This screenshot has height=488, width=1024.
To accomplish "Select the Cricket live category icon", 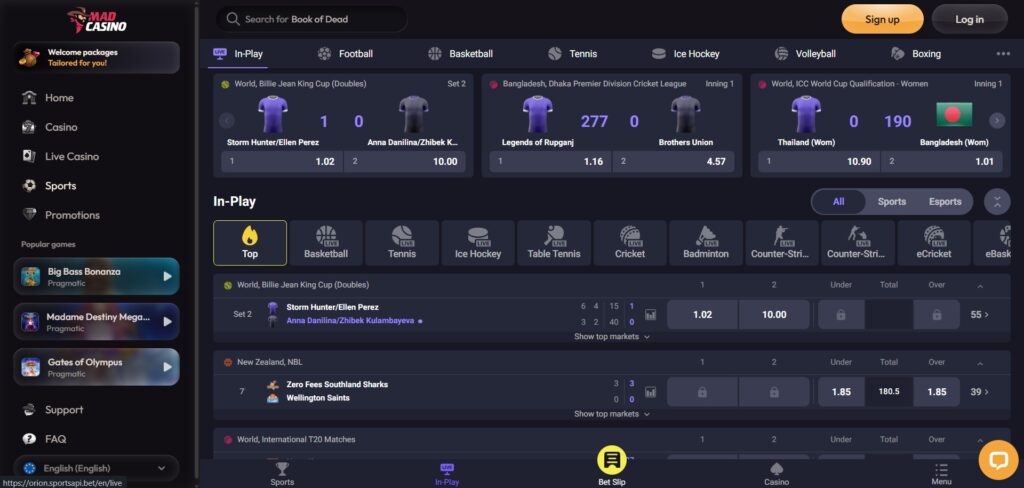I will [x=630, y=243].
